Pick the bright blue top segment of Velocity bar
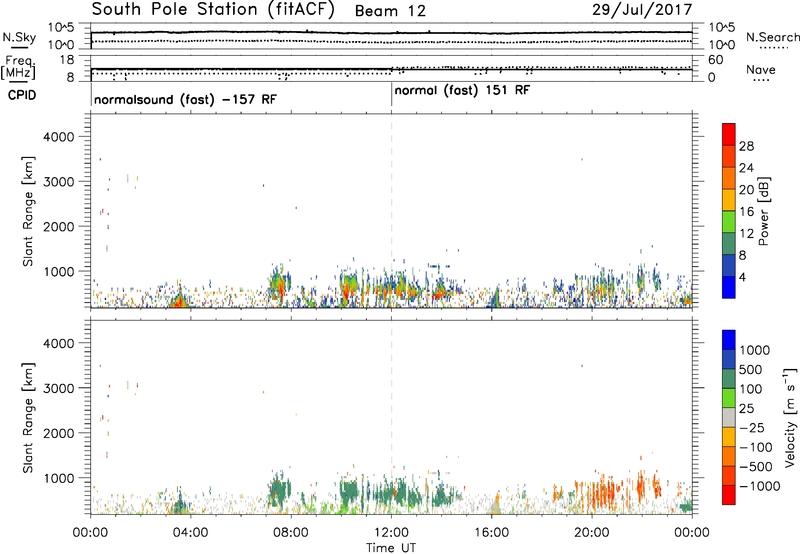This screenshot has height=554, width=800. (x=729, y=340)
